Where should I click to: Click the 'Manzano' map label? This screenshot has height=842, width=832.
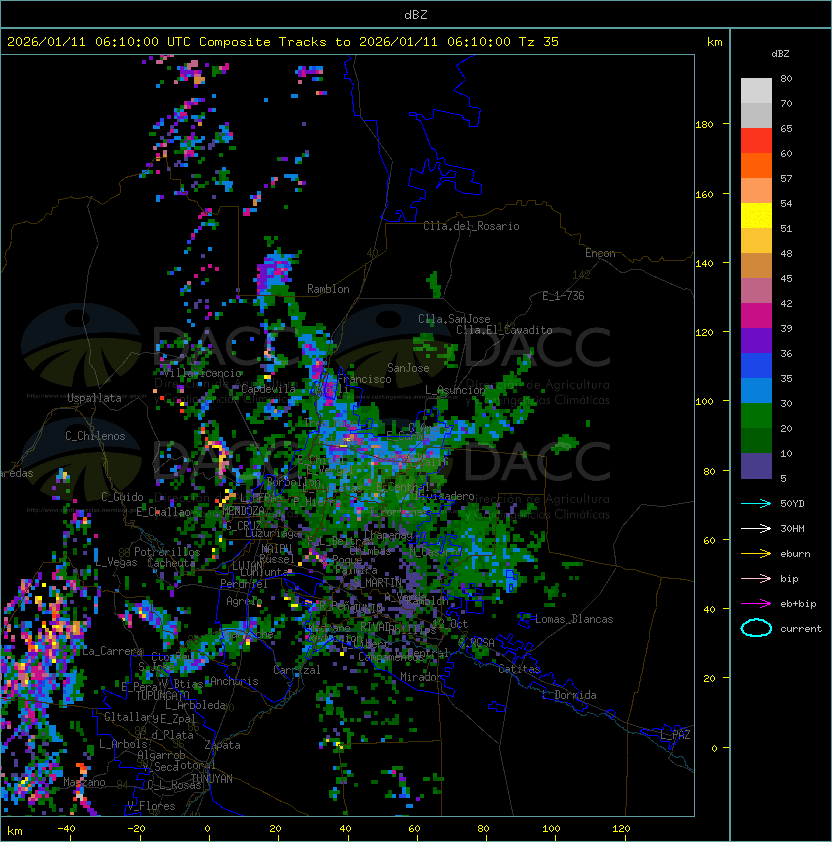pos(84,782)
